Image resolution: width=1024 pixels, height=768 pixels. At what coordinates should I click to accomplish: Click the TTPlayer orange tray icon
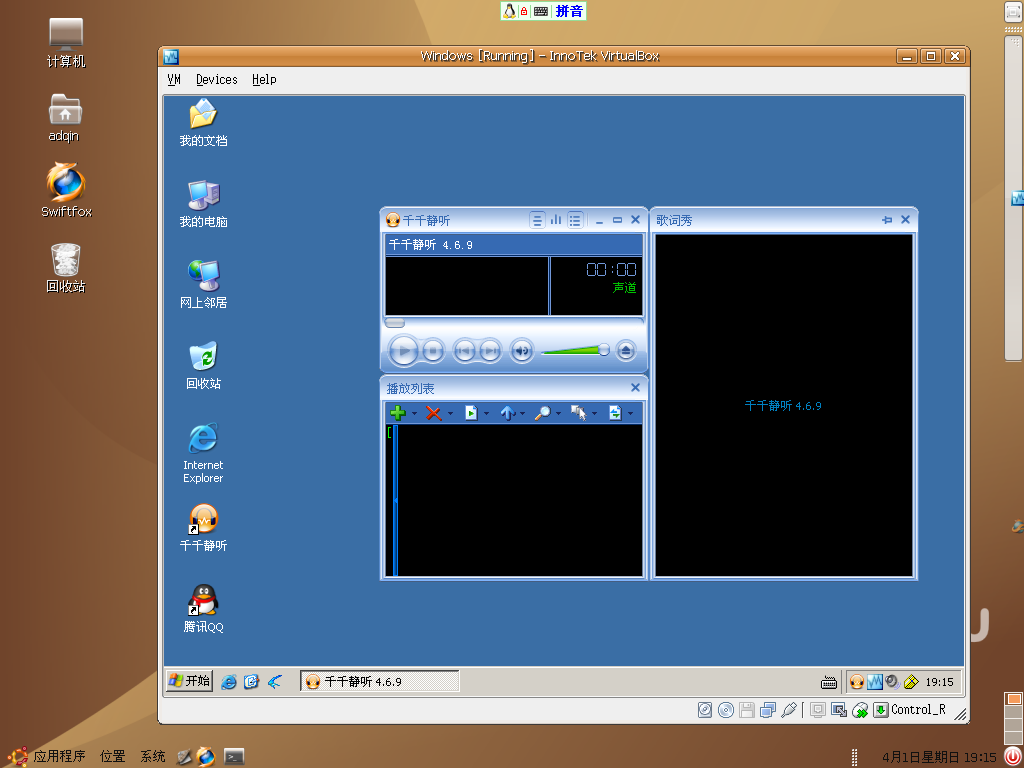856,682
